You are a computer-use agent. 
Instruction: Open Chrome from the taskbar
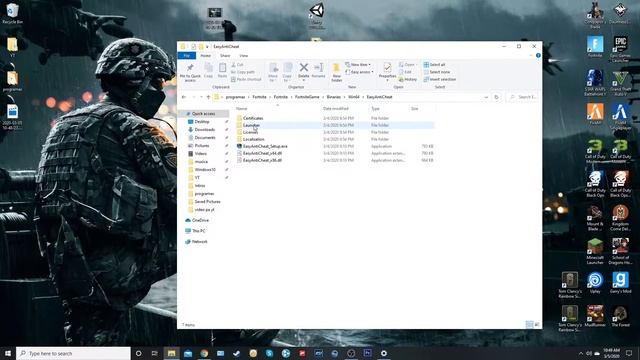coord(204,353)
